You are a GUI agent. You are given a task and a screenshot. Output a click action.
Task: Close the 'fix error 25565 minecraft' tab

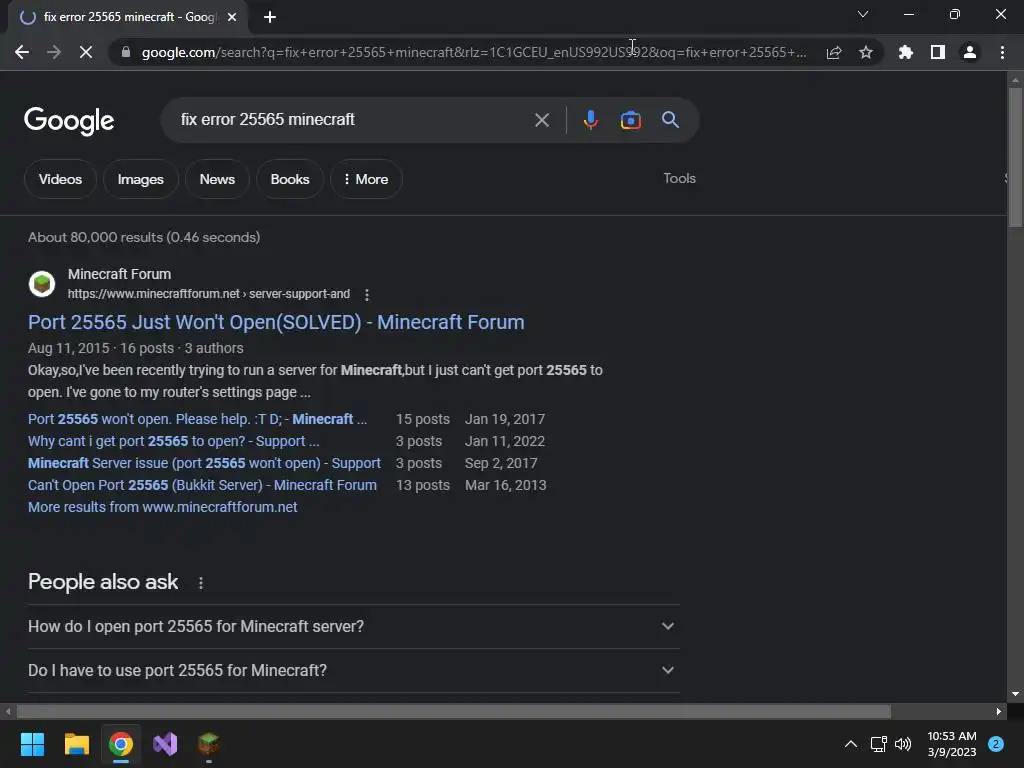tap(232, 17)
